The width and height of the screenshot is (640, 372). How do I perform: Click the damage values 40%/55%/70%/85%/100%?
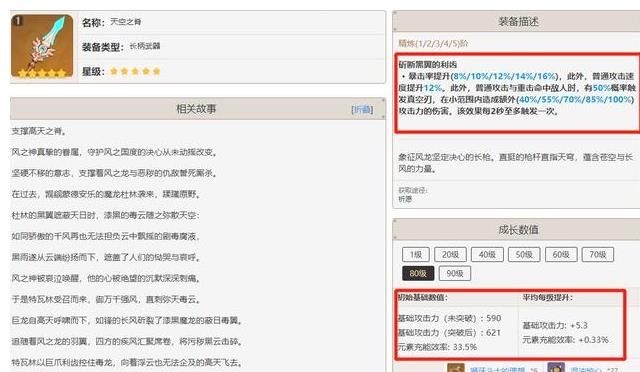pyautogui.click(x=576, y=99)
